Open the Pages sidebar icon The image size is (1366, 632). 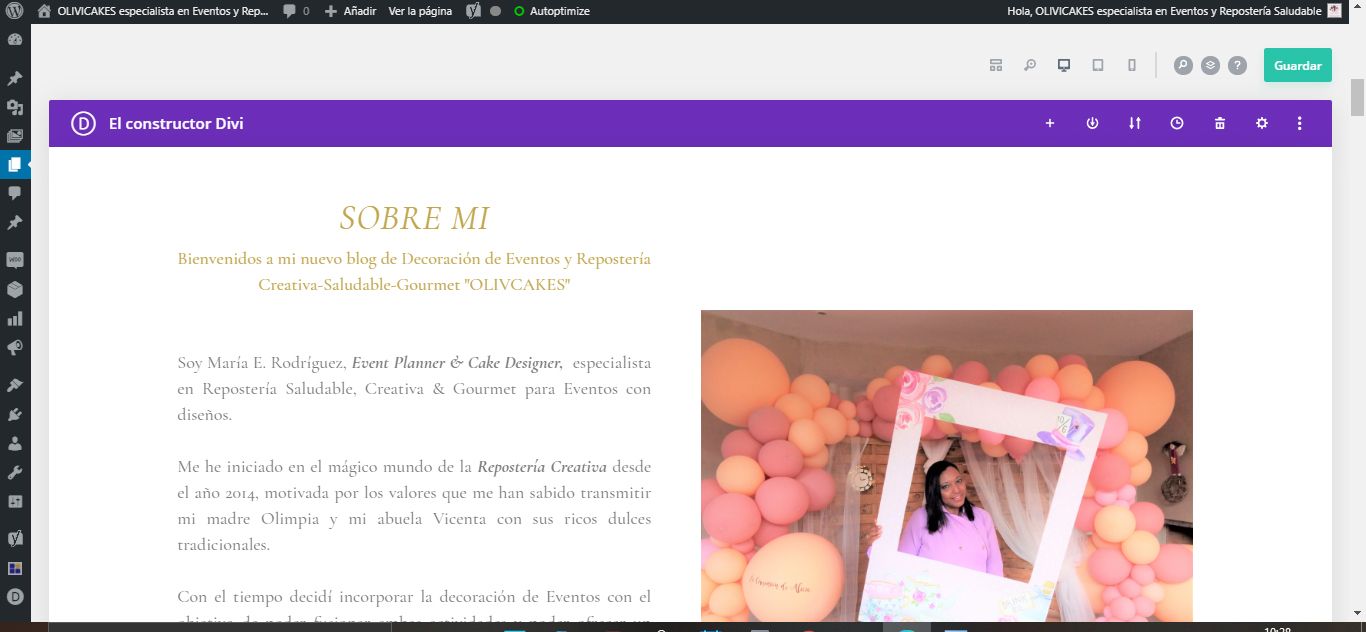(15, 164)
